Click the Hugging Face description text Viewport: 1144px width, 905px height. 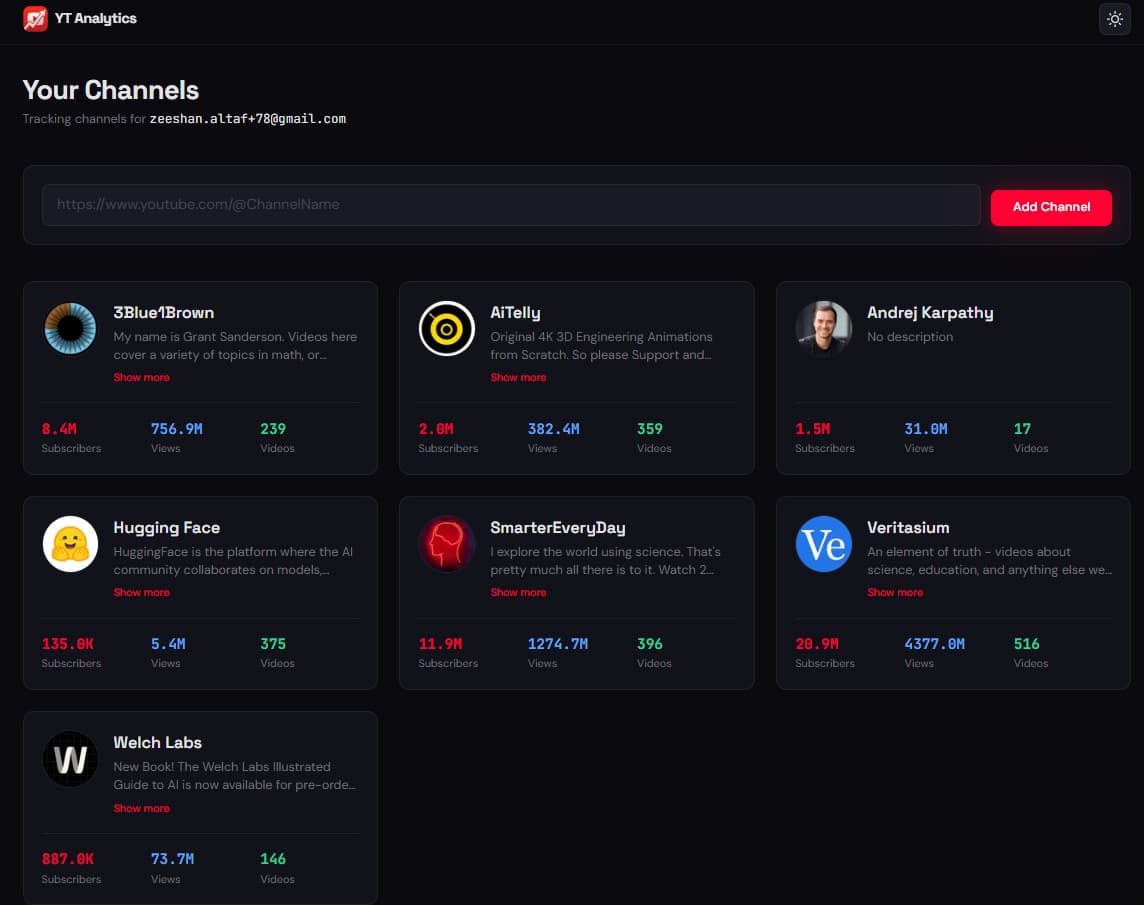tap(233, 561)
